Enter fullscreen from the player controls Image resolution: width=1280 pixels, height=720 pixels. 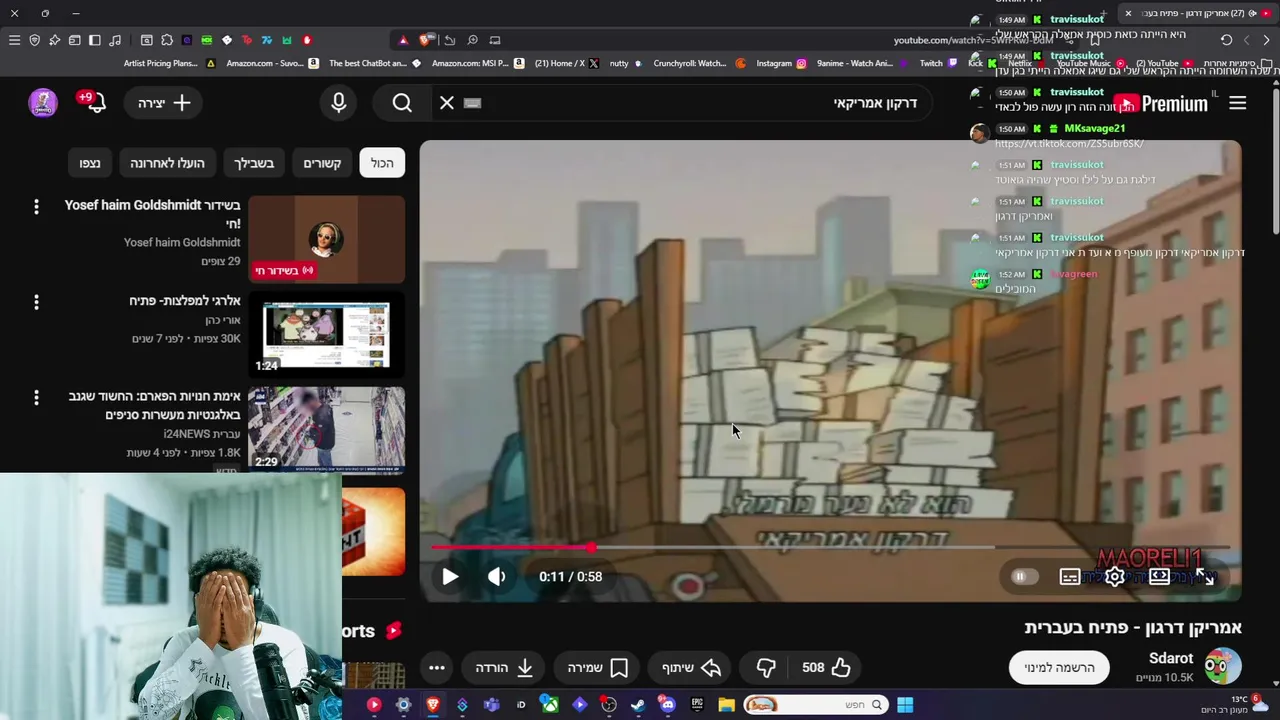coord(1204,577)
